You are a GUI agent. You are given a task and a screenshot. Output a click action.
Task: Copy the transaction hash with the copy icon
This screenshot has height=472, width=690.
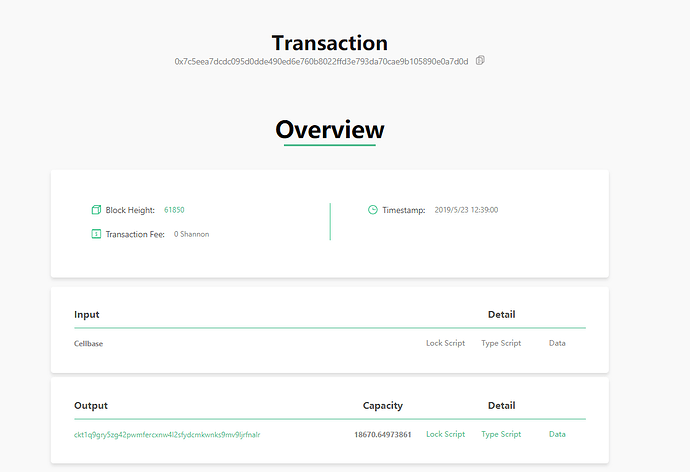pos(480,60)
